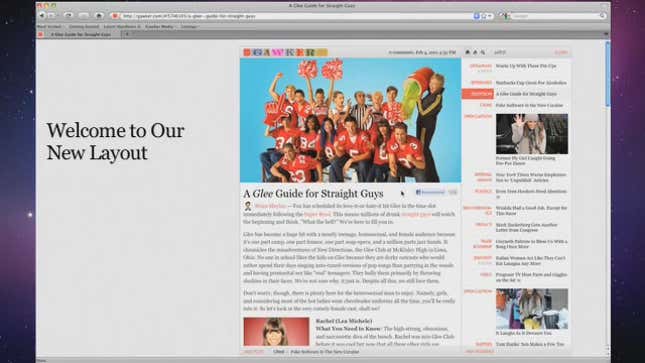Click the first bell-shaped icon in the sidebar header
Screen dimensions: 645x363
(x=467, y=52)
